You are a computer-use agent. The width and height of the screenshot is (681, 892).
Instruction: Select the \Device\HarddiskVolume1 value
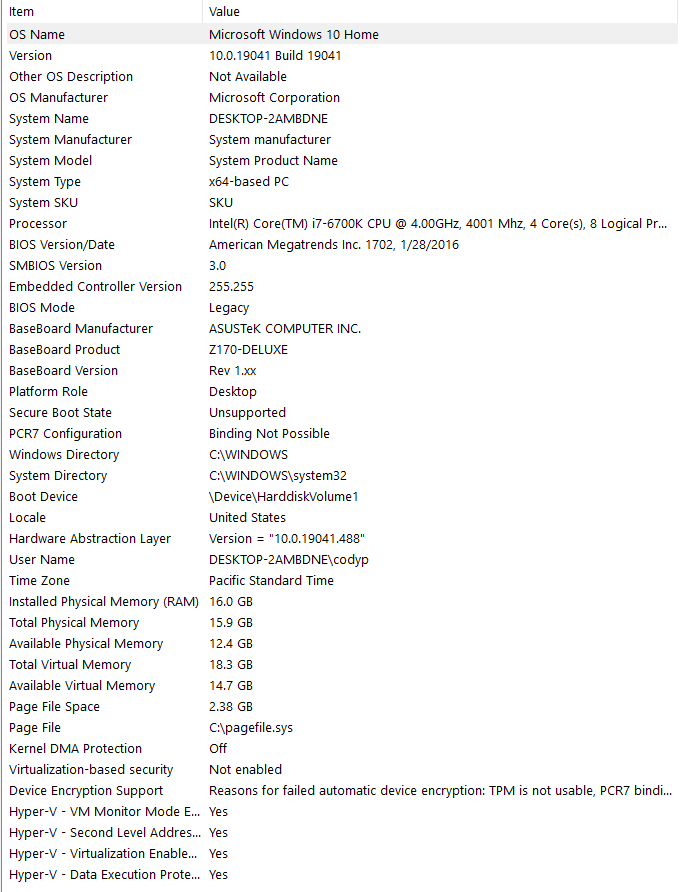284,497
